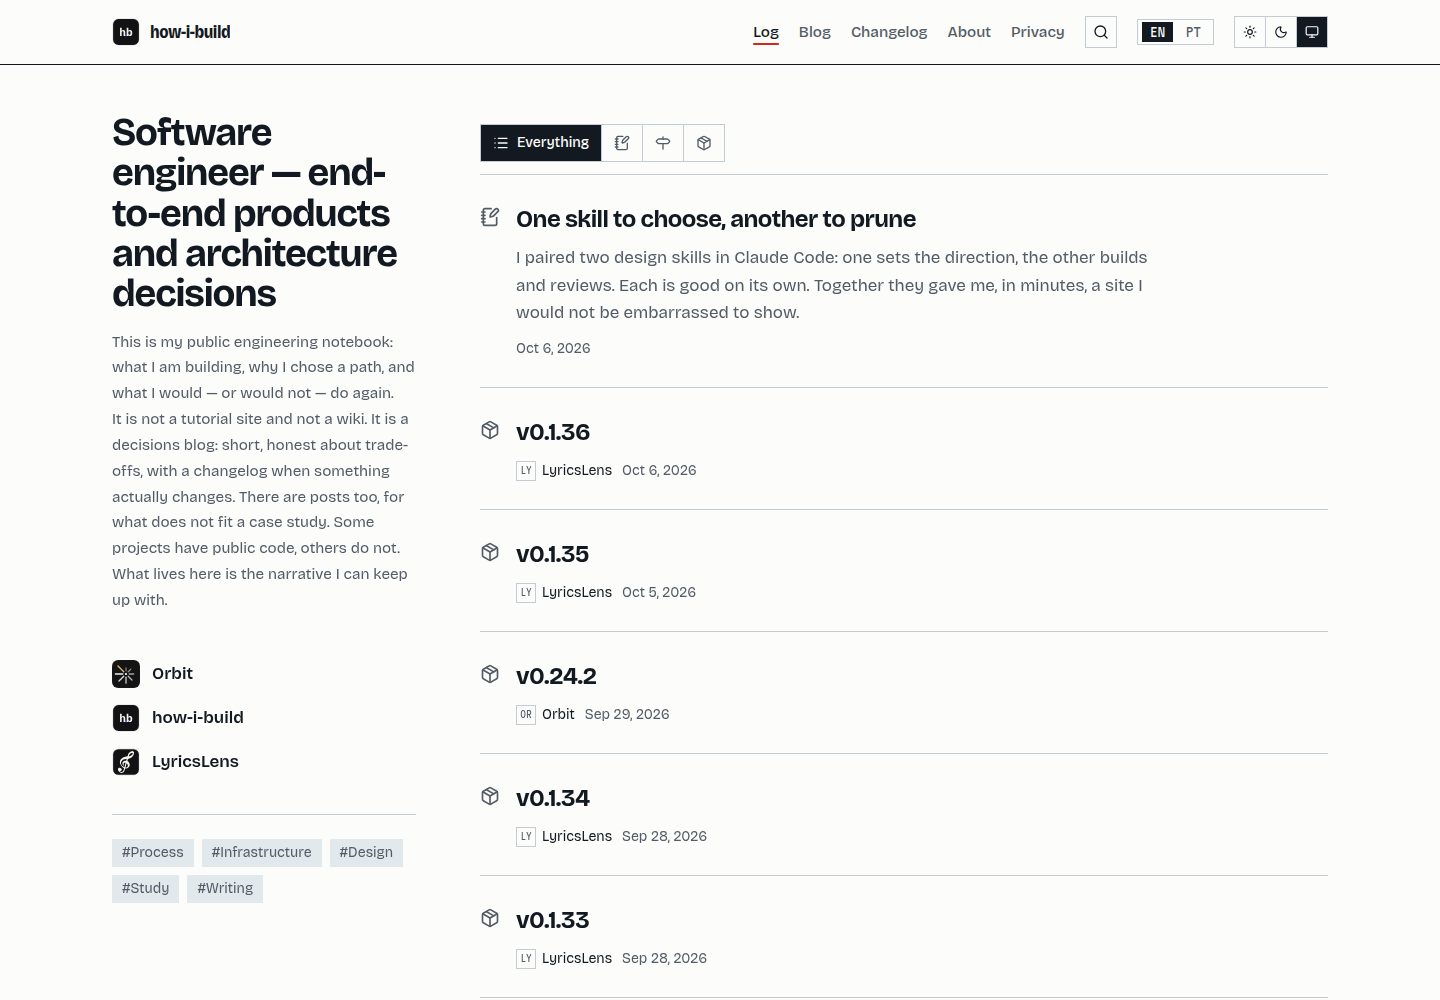
Task: Open release v0.24.2 entry
Action: point(556,676)
